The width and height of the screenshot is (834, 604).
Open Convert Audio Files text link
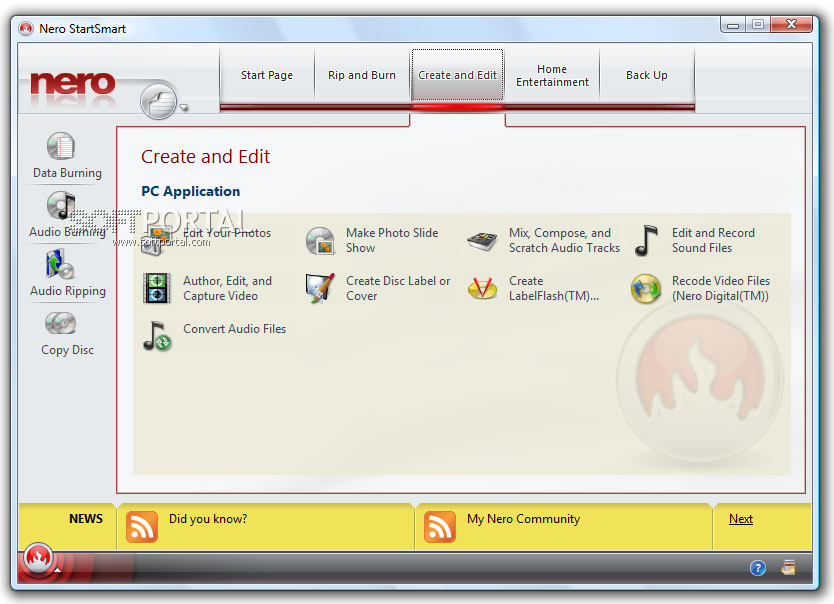pyautogui.click(x=235, y=329)
